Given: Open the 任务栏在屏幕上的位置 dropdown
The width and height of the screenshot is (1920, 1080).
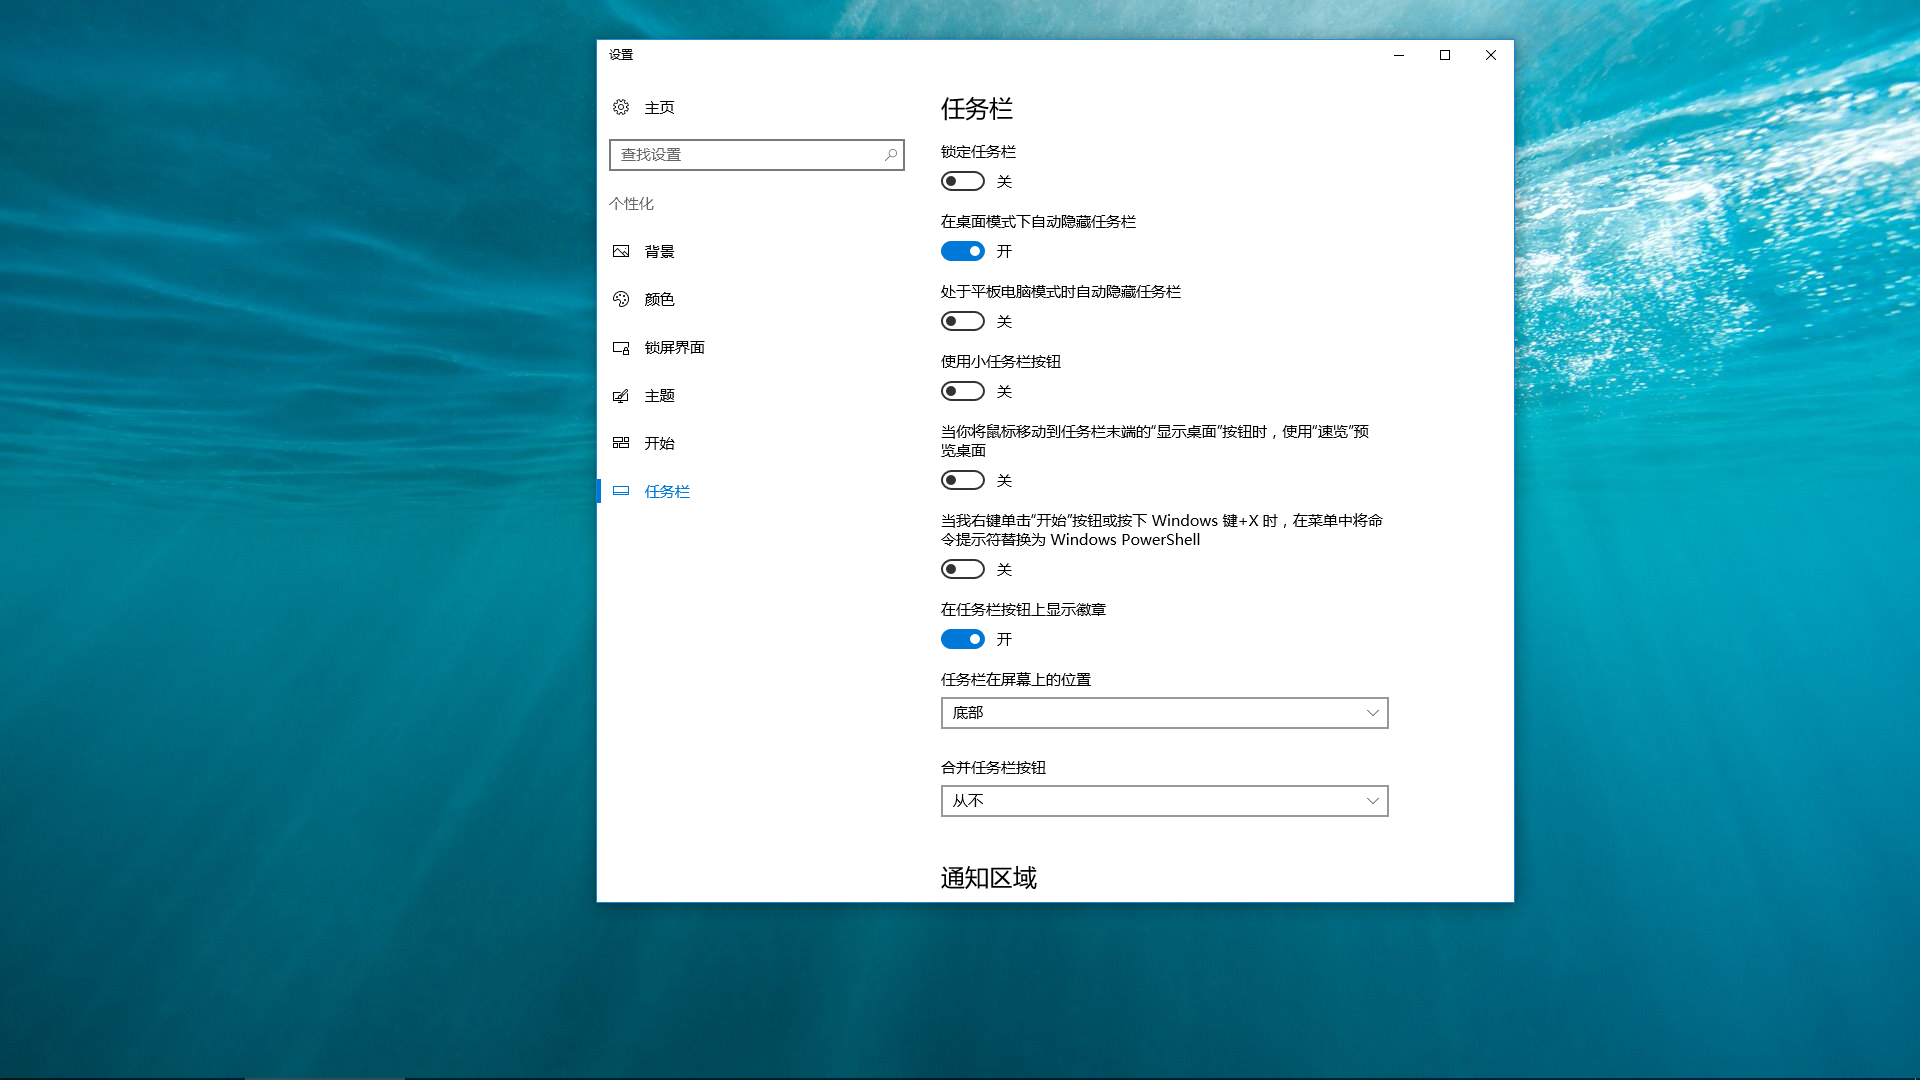Looking at the screenshot, I should pos(1163,712).
